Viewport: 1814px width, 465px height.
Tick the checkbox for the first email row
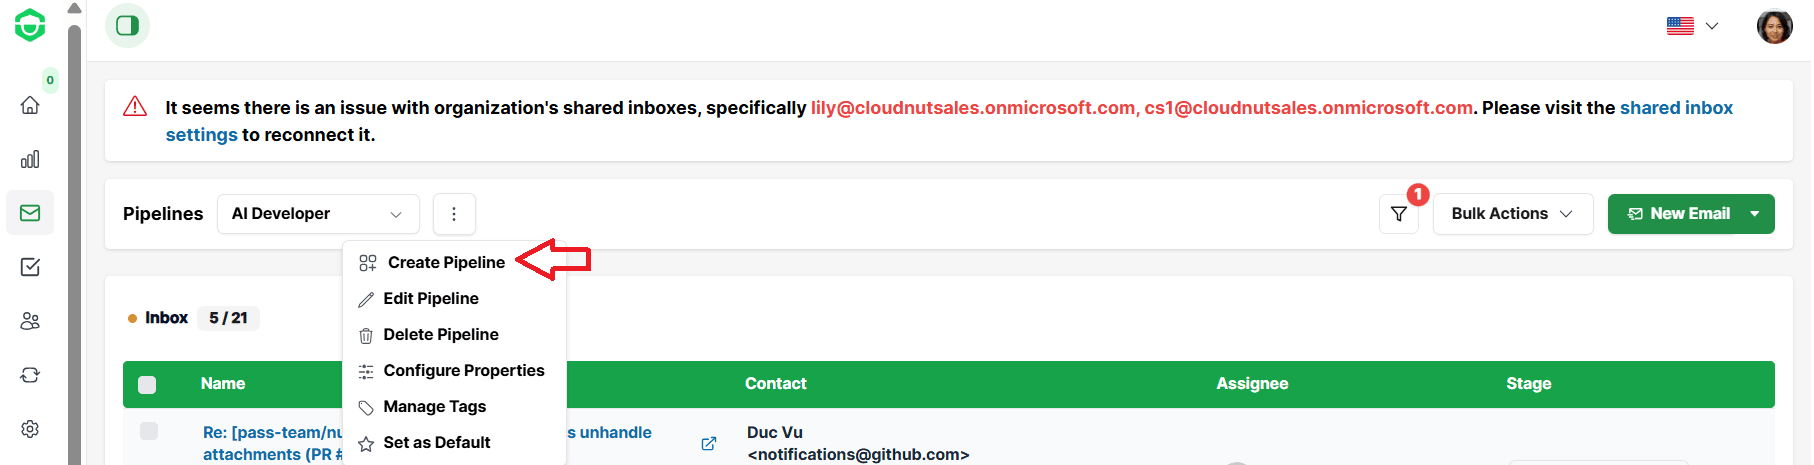149,431
